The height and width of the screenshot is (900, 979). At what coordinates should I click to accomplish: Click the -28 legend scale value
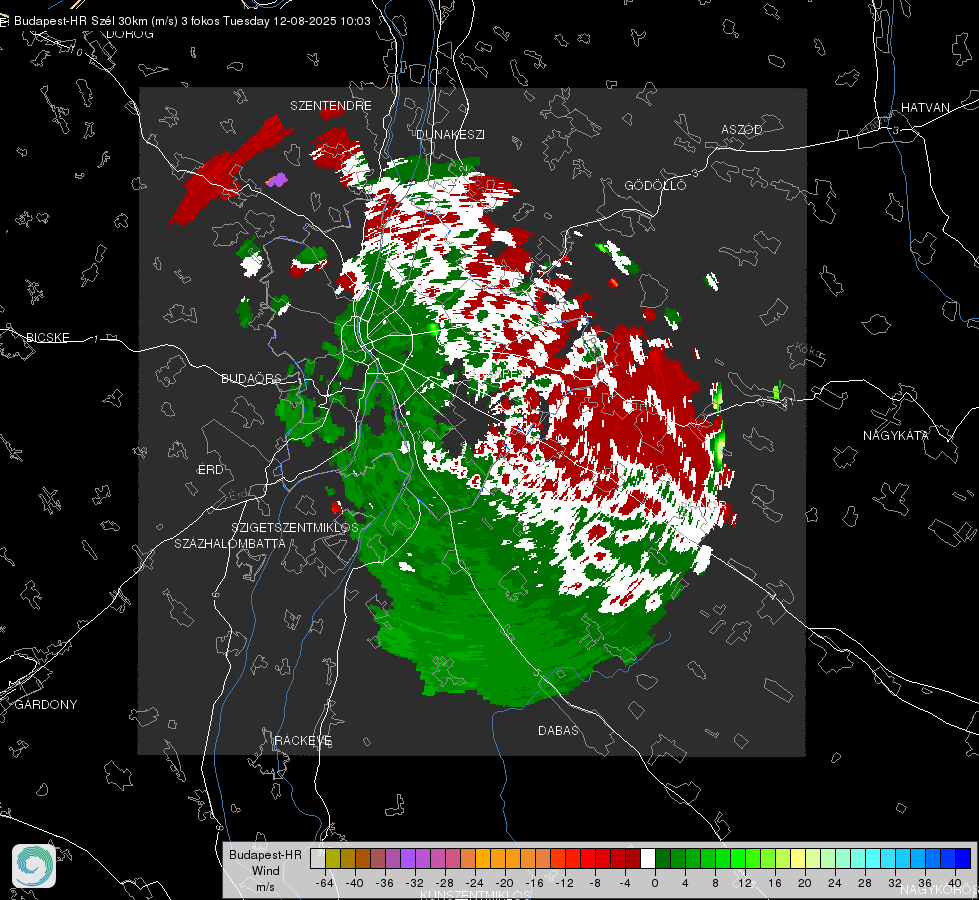445,883
